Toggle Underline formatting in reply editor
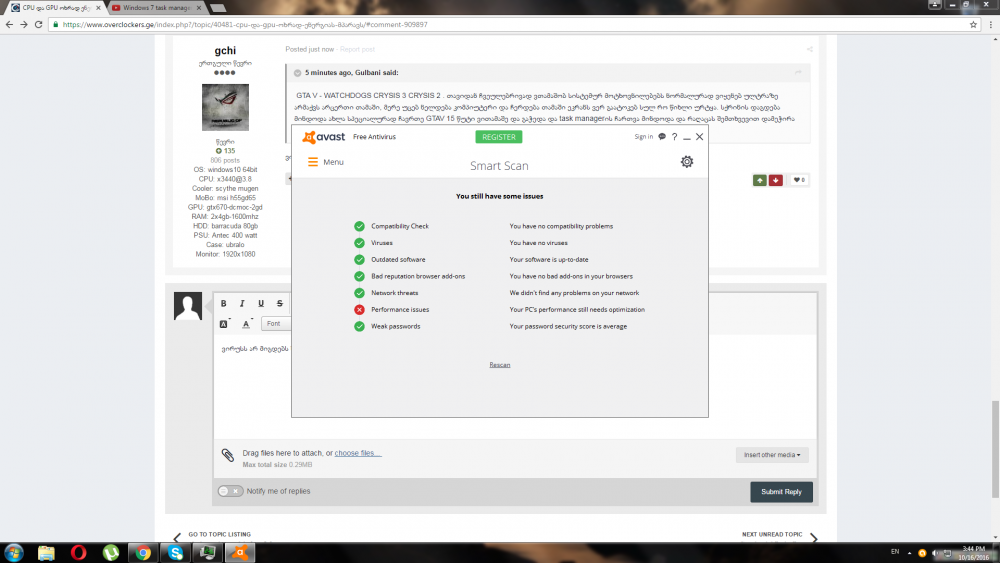 click(261, 303)
